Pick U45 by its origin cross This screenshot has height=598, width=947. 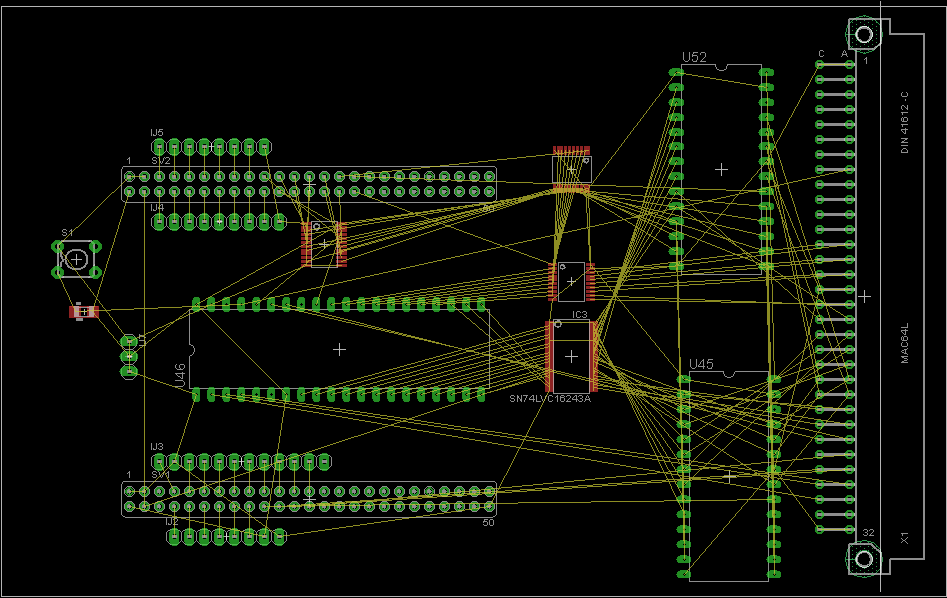click(730, 477)
